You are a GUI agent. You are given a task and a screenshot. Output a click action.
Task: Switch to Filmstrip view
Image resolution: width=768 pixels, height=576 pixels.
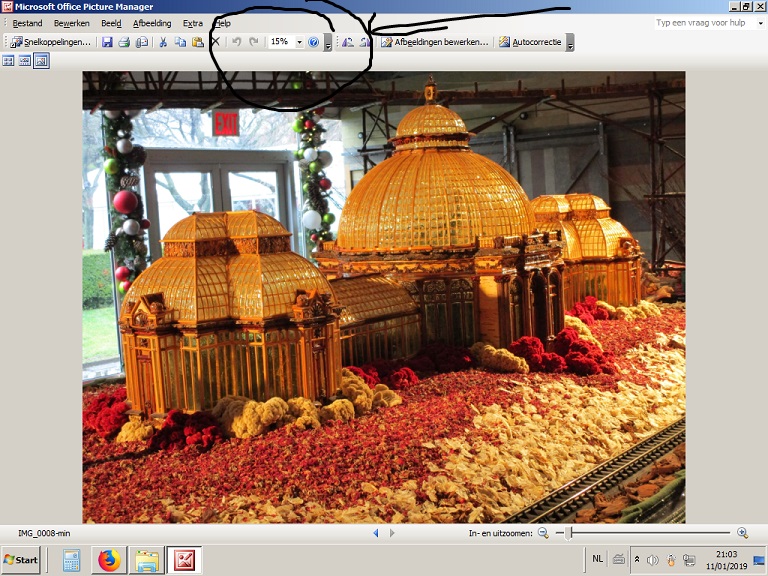[x=25, y=61]
